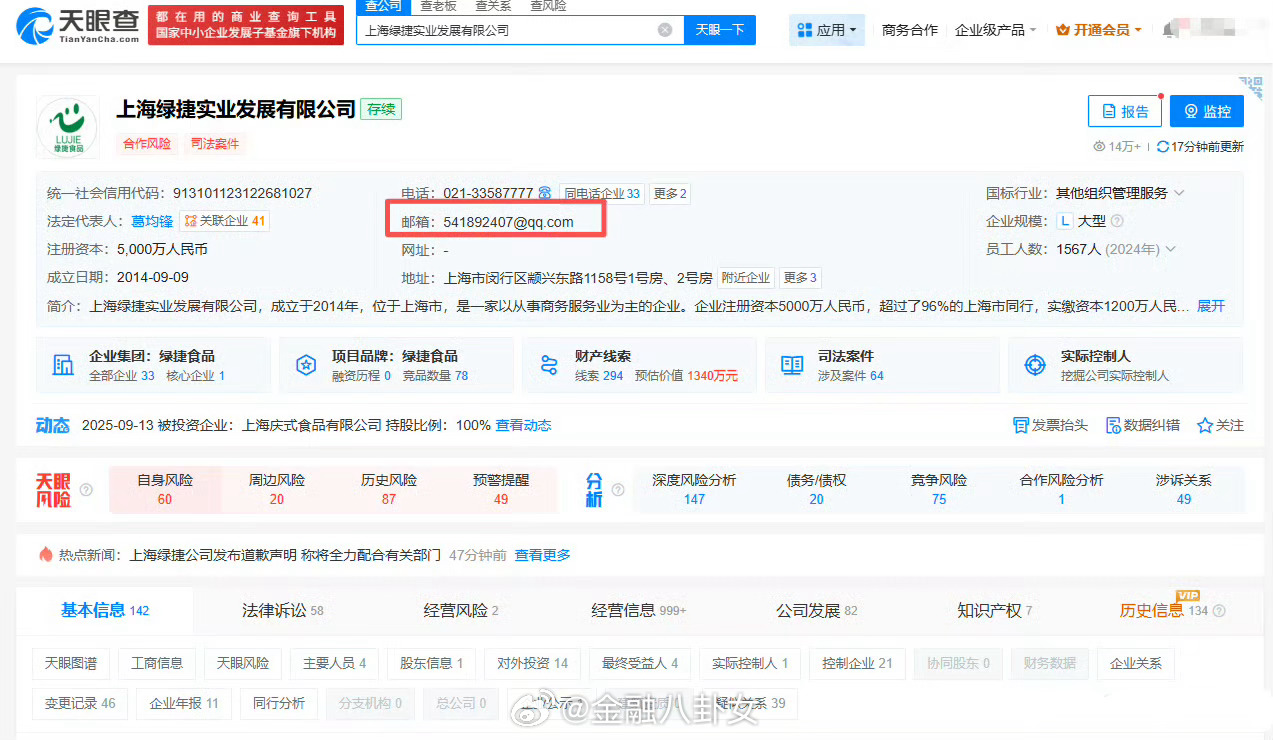The height and width of the screenshot is (740, 1273).
Task: Click the 监控 button
Action: pos(1207,111)
